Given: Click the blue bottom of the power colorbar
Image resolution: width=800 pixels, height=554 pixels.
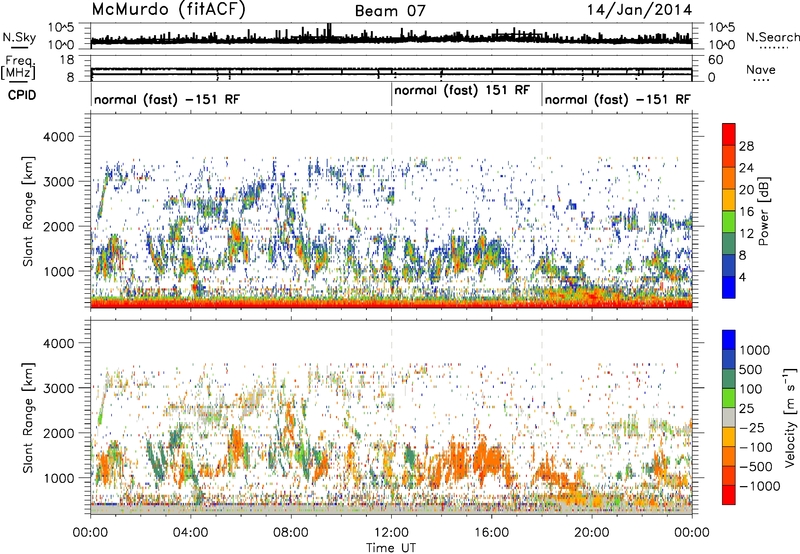Looking at the screenshot, I should [729, 287].
